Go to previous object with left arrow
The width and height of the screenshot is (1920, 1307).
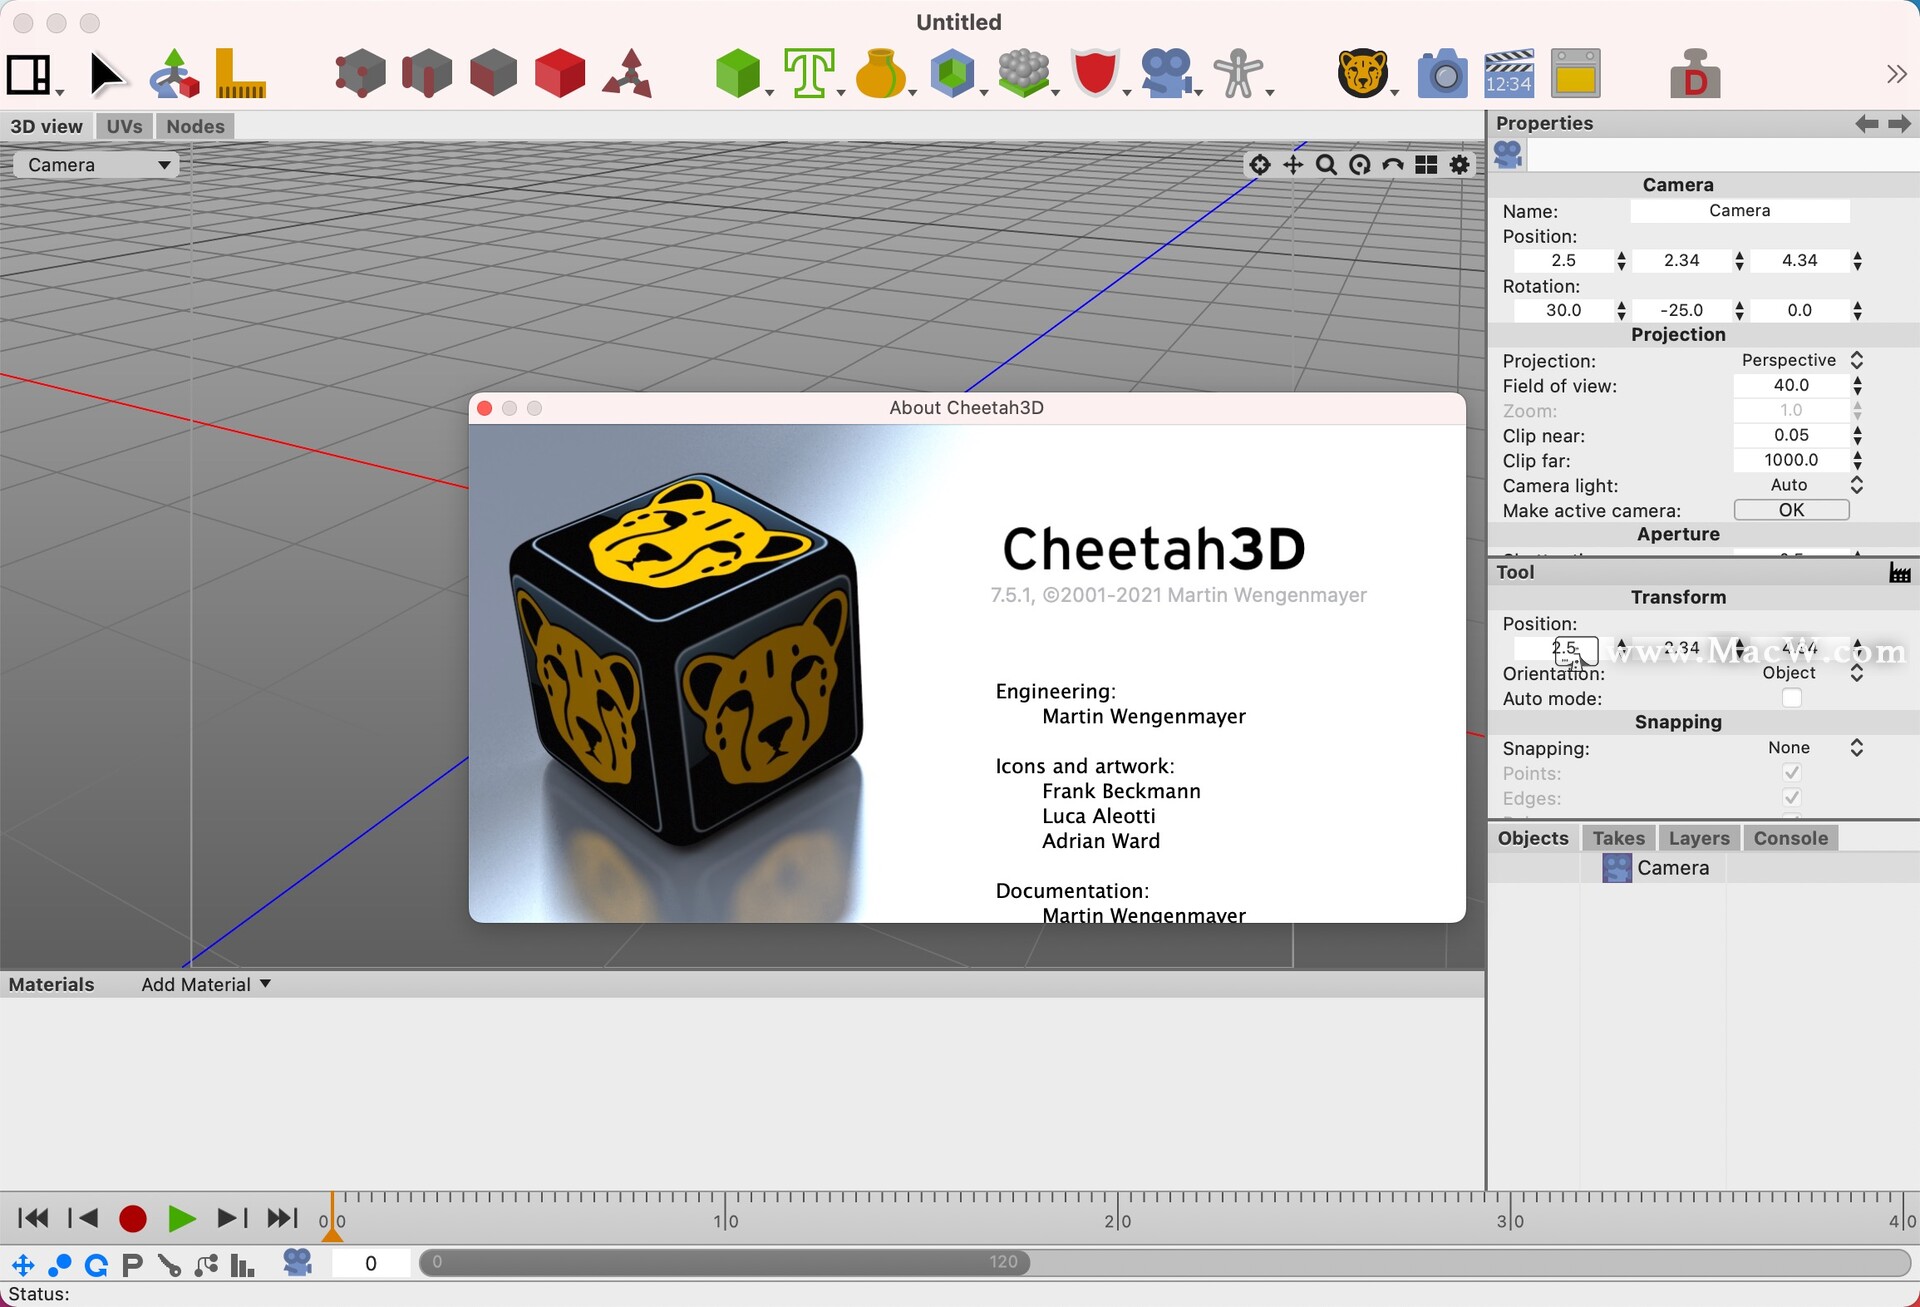[x=1866, y=123]
